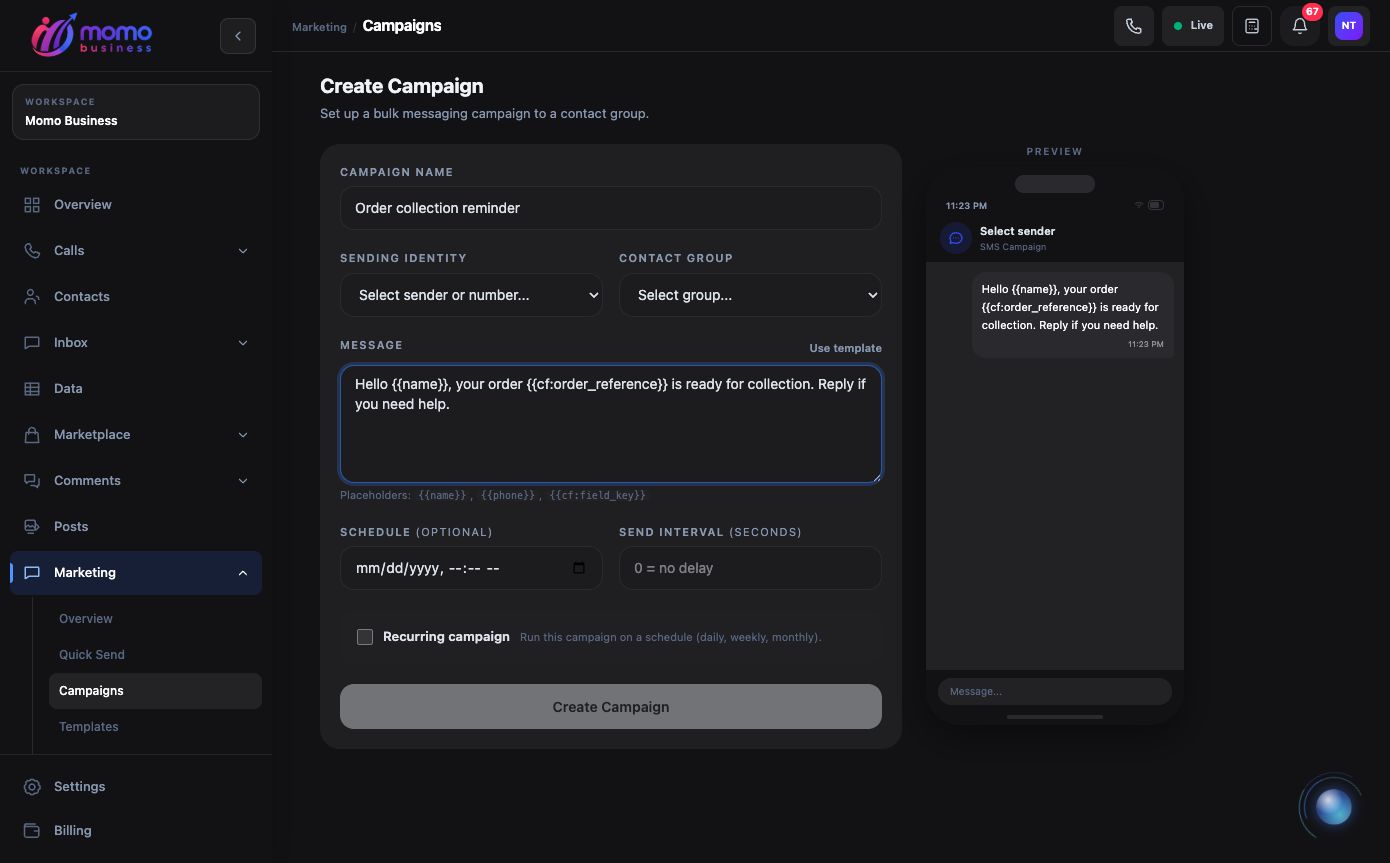The height and width of the screenshot is (863, 1390).
Task: Click the Send Interval input field
Action: pos(750,568)
